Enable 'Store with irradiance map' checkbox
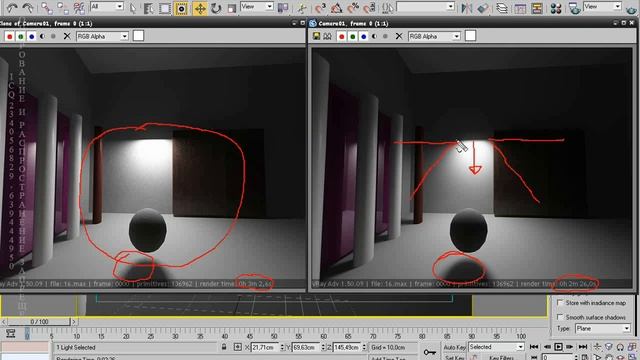640x360 pixels. click(560, 302)
